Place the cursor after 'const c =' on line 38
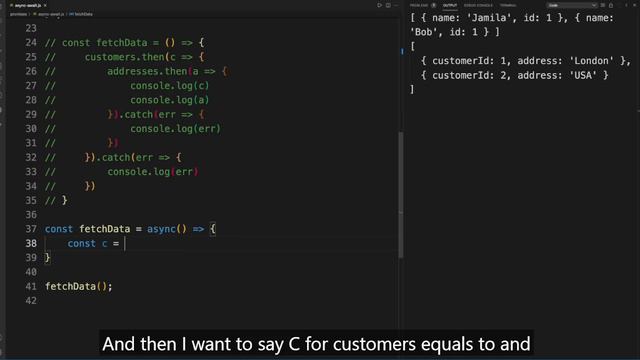Image resolution: width=640 pixels, height=360 pixels. pyautogui.click(x=125, y=244)
